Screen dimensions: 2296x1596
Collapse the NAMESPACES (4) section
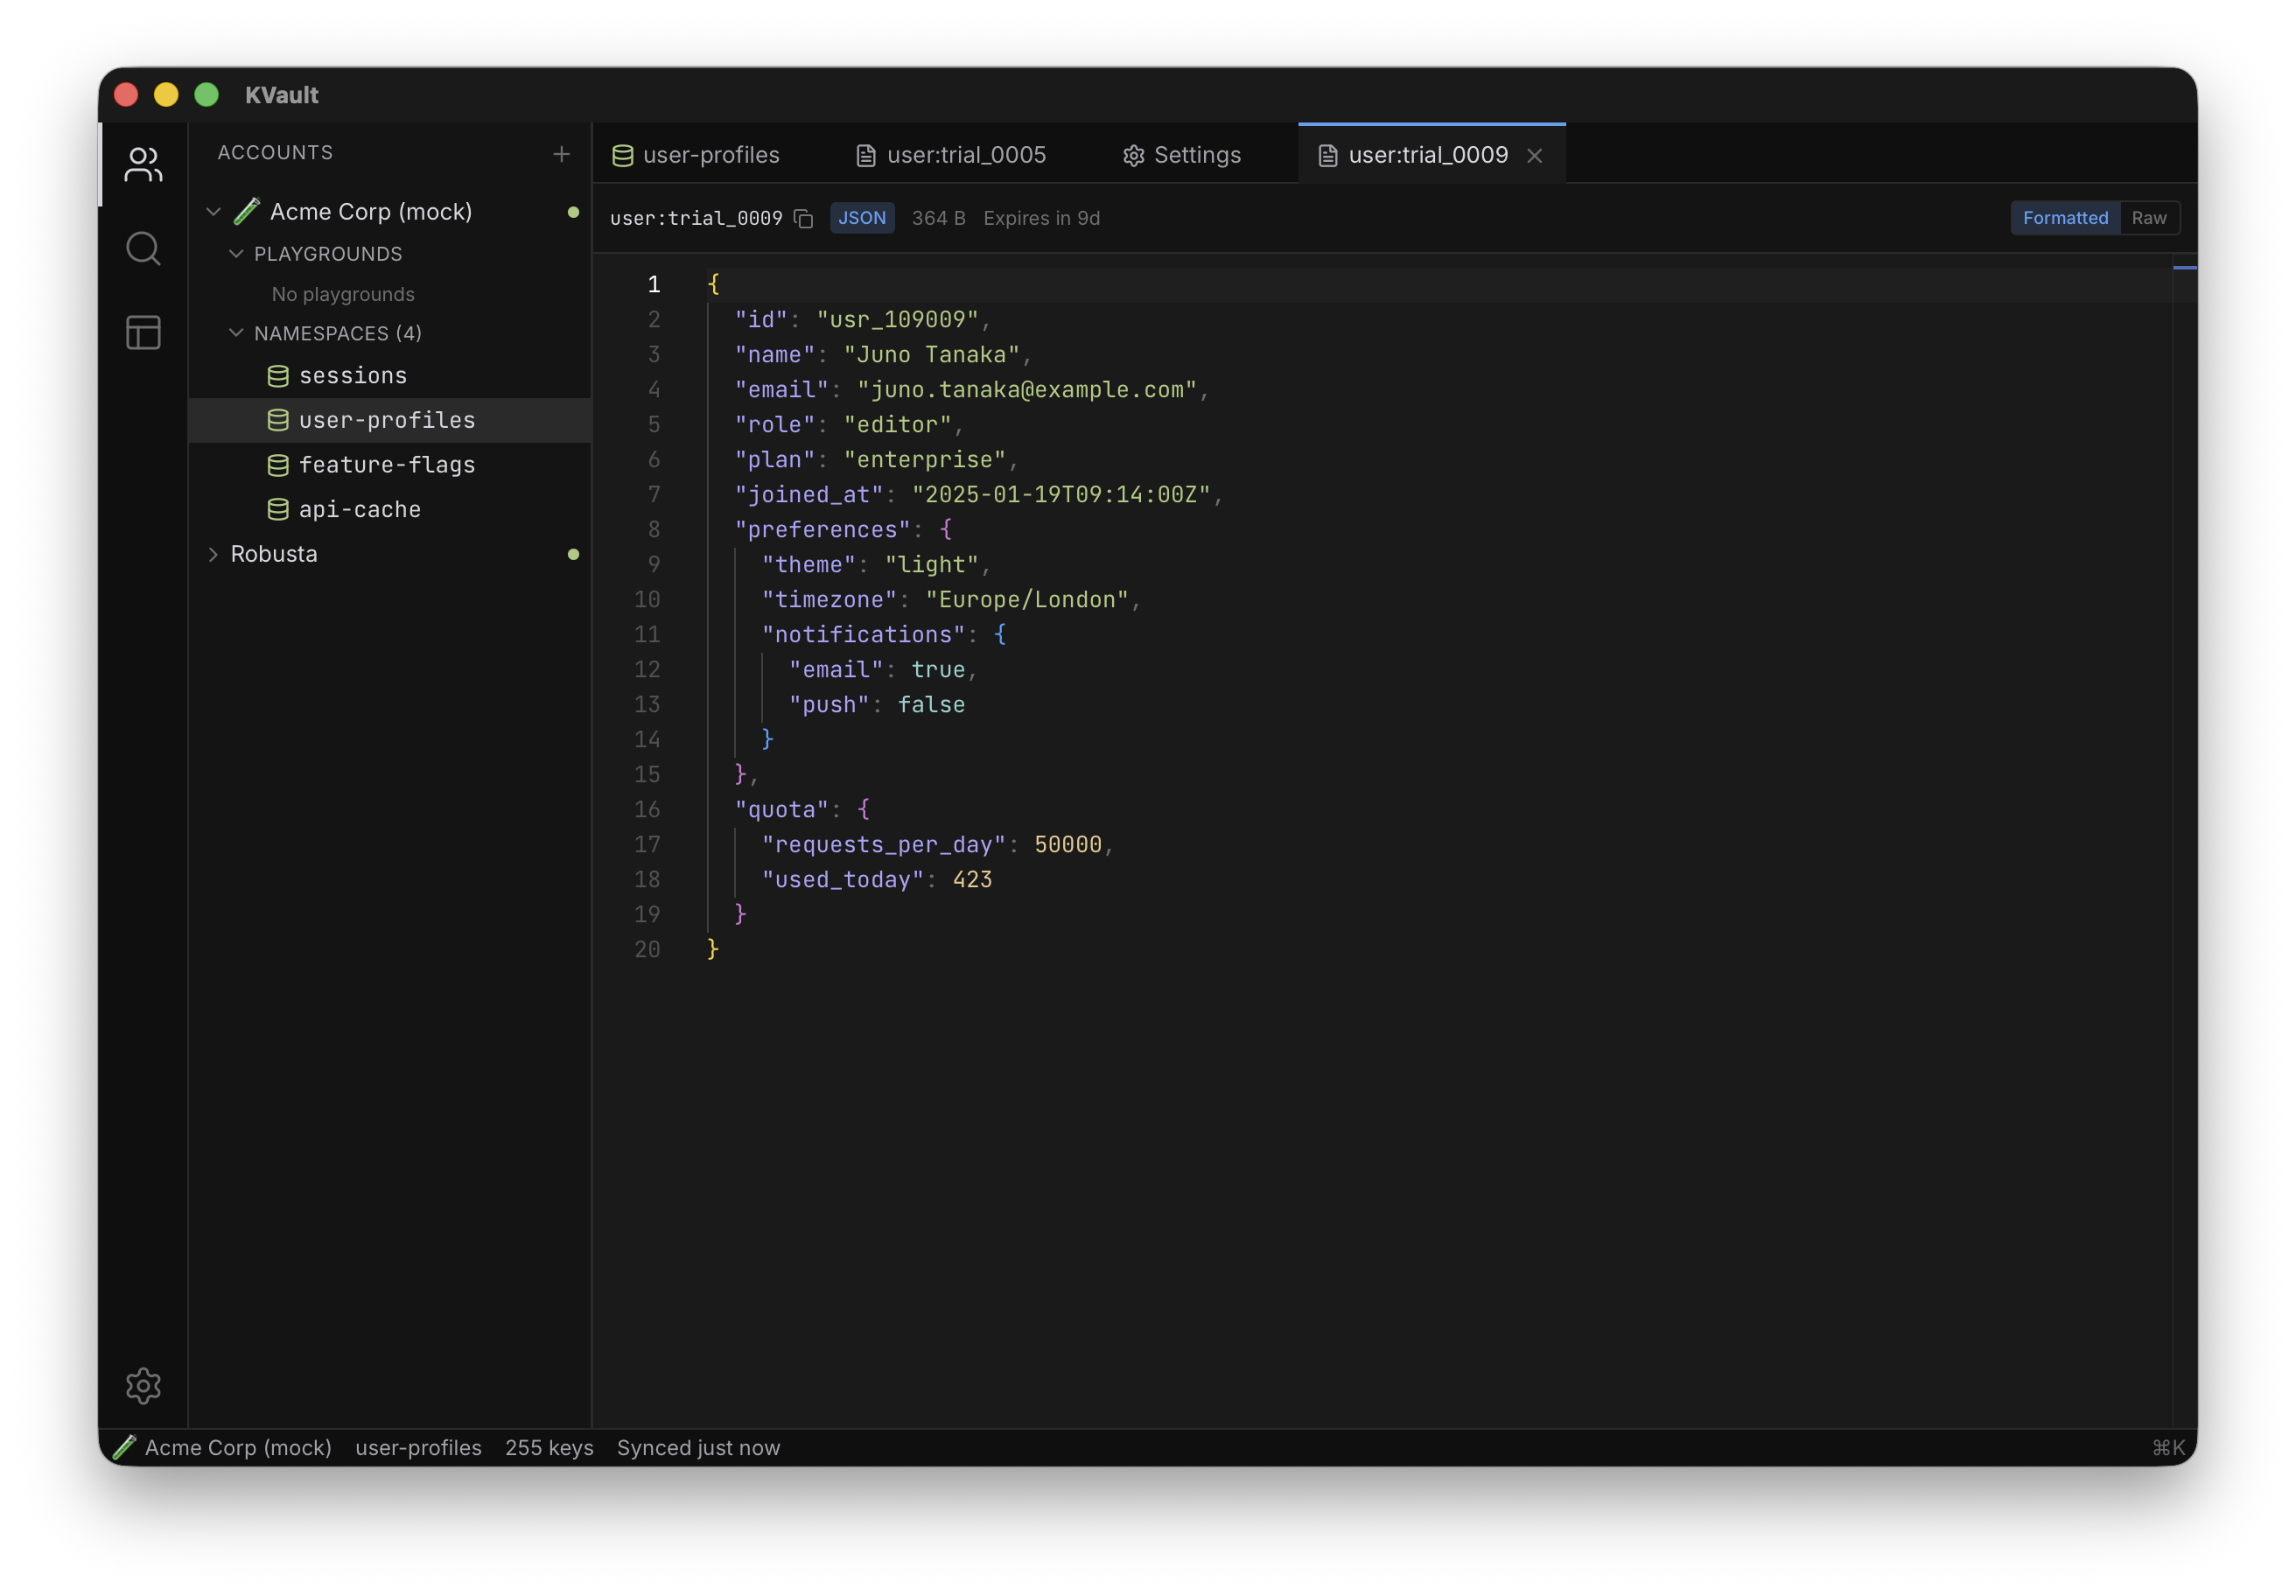pos(236,333)
